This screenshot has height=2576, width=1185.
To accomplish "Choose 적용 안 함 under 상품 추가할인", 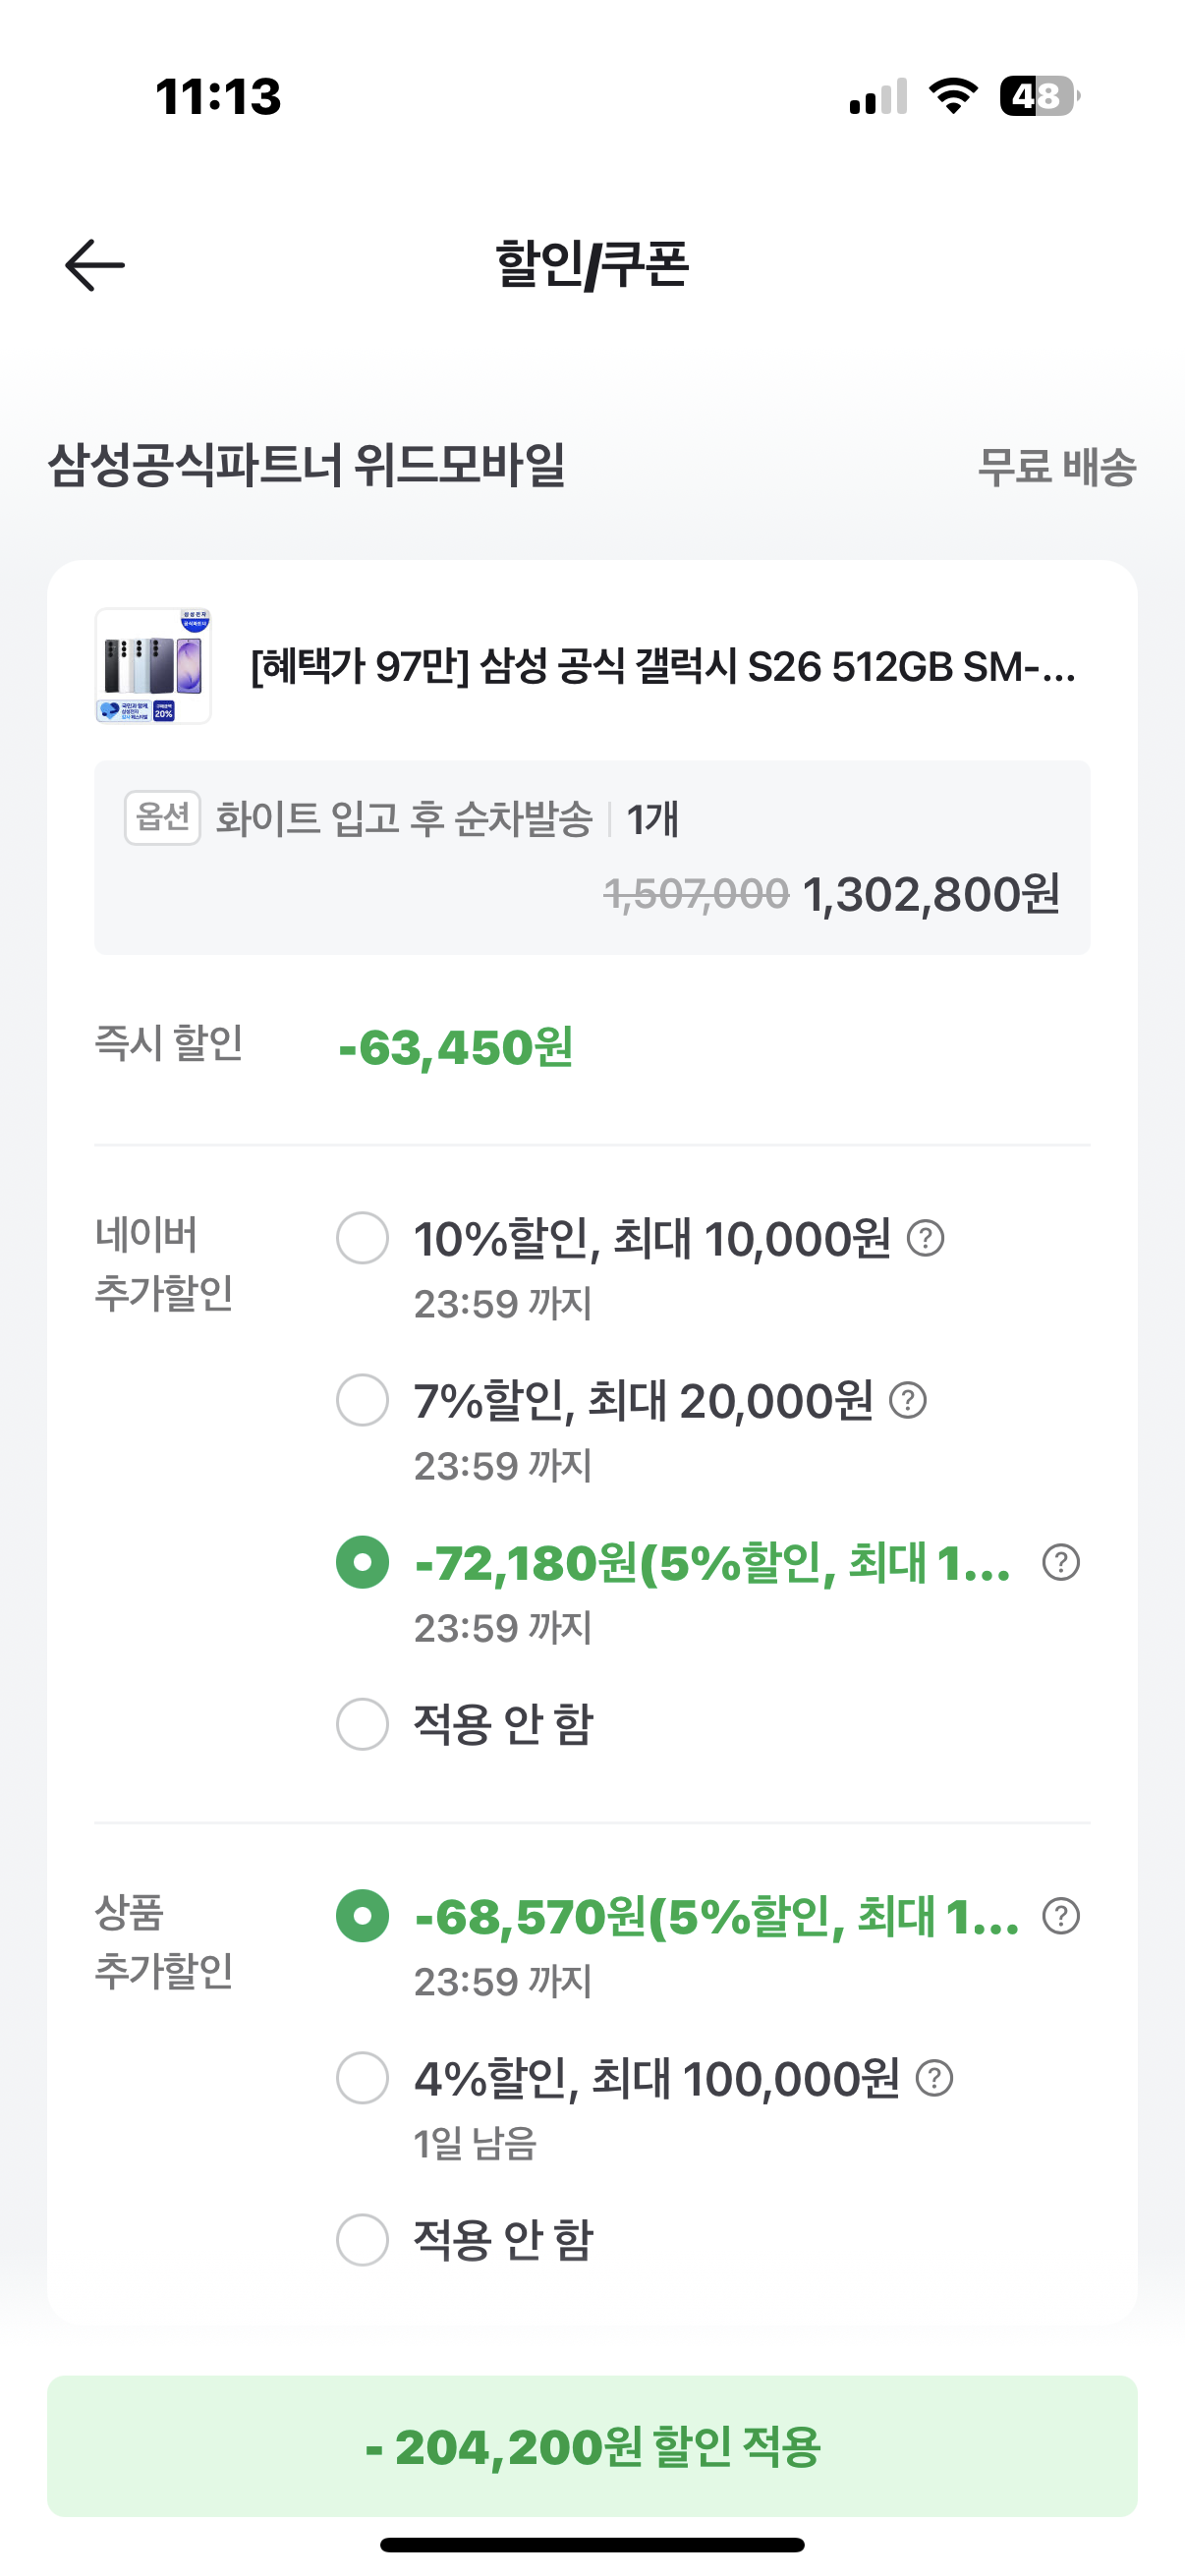I will pyautogui.click(x=363, y=2240).
